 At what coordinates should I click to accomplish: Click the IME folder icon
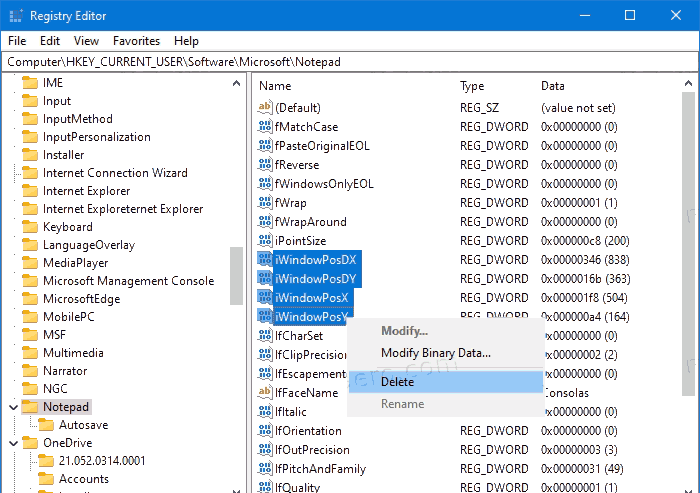[30, 83]
